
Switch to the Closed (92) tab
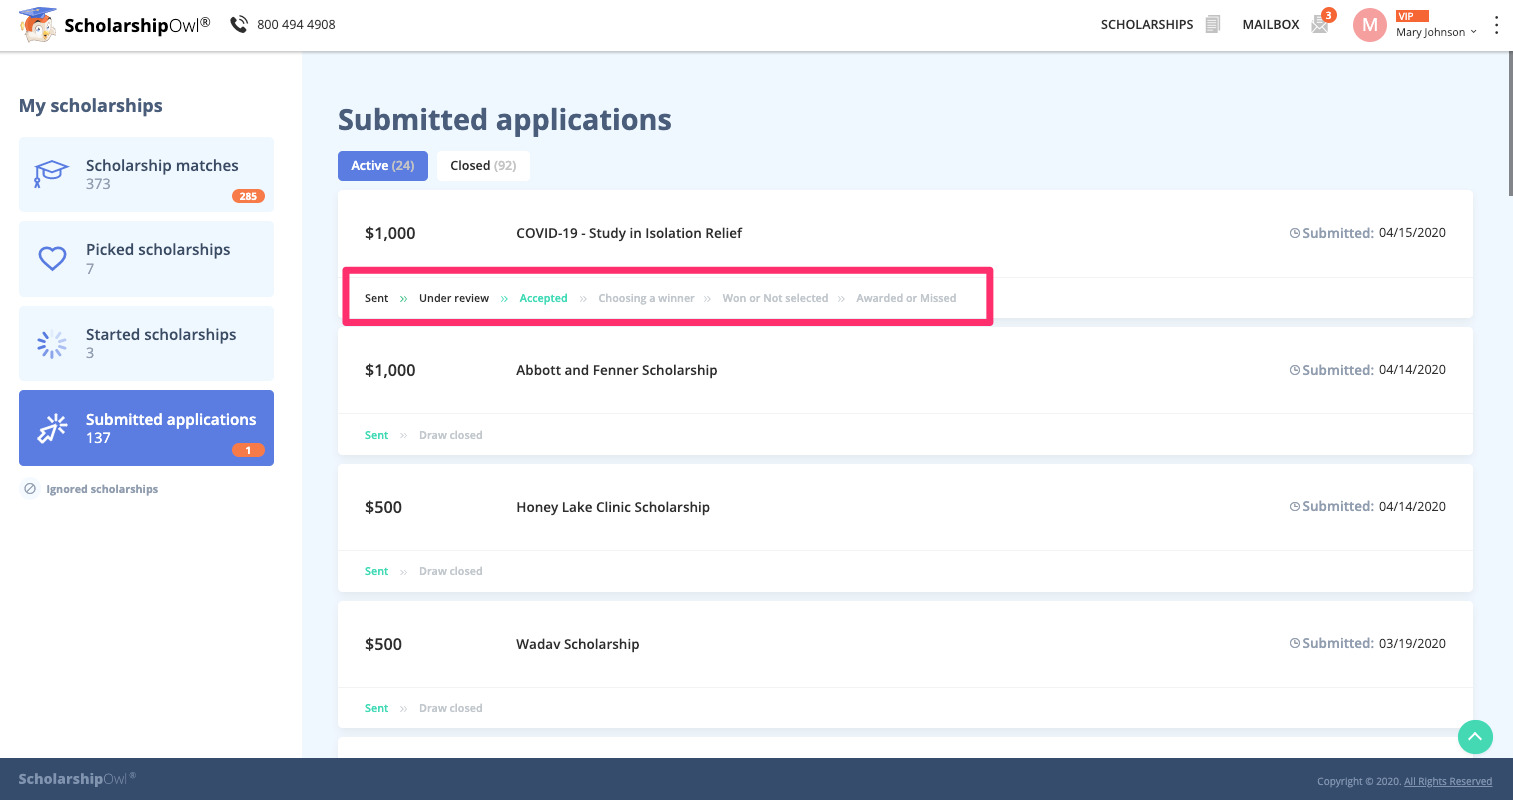click(x=483, y=166)
